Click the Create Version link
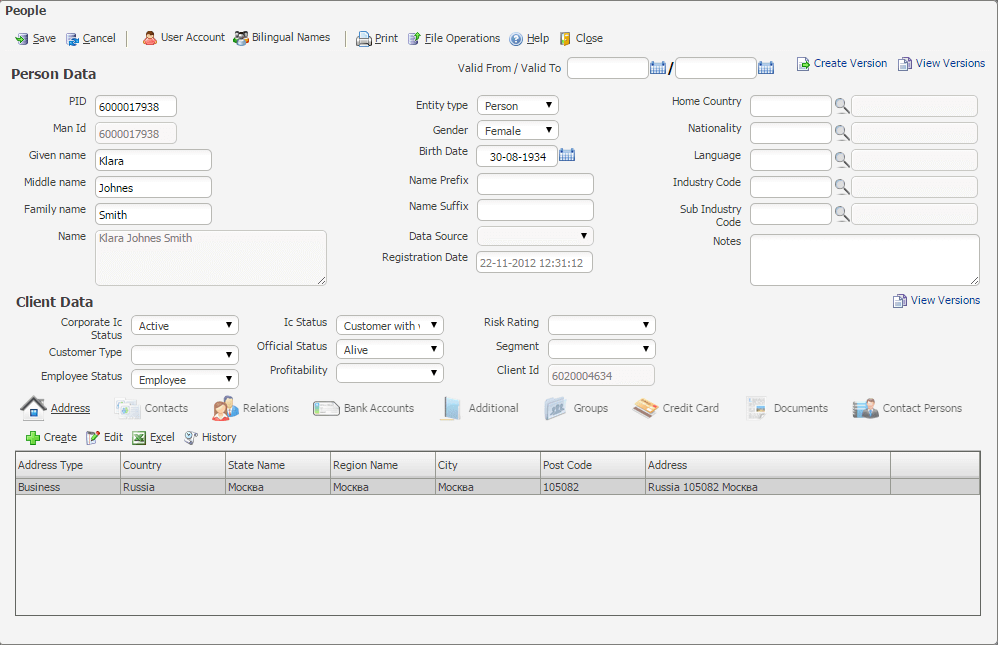Screen dimensions: 998x645 pyautogui.click(x=841, y=63)
